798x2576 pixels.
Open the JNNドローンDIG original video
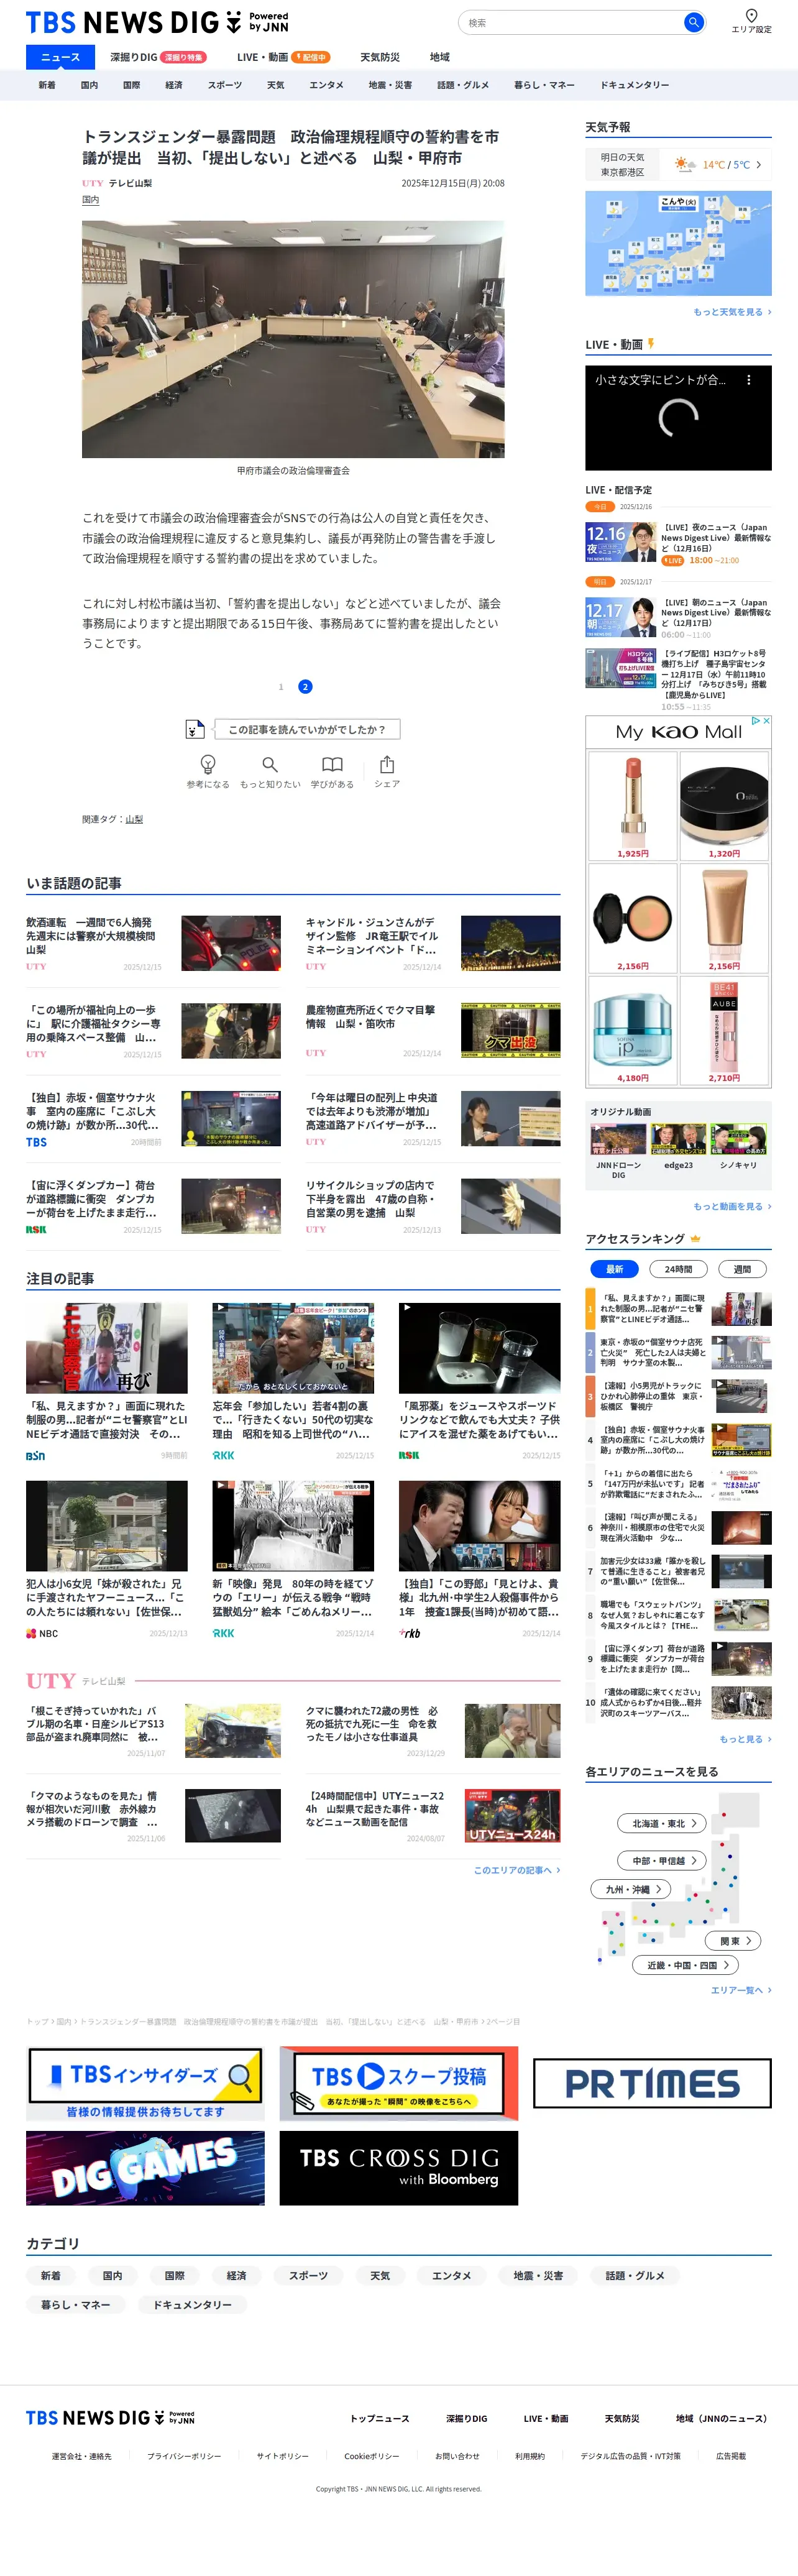(618, 1139)
